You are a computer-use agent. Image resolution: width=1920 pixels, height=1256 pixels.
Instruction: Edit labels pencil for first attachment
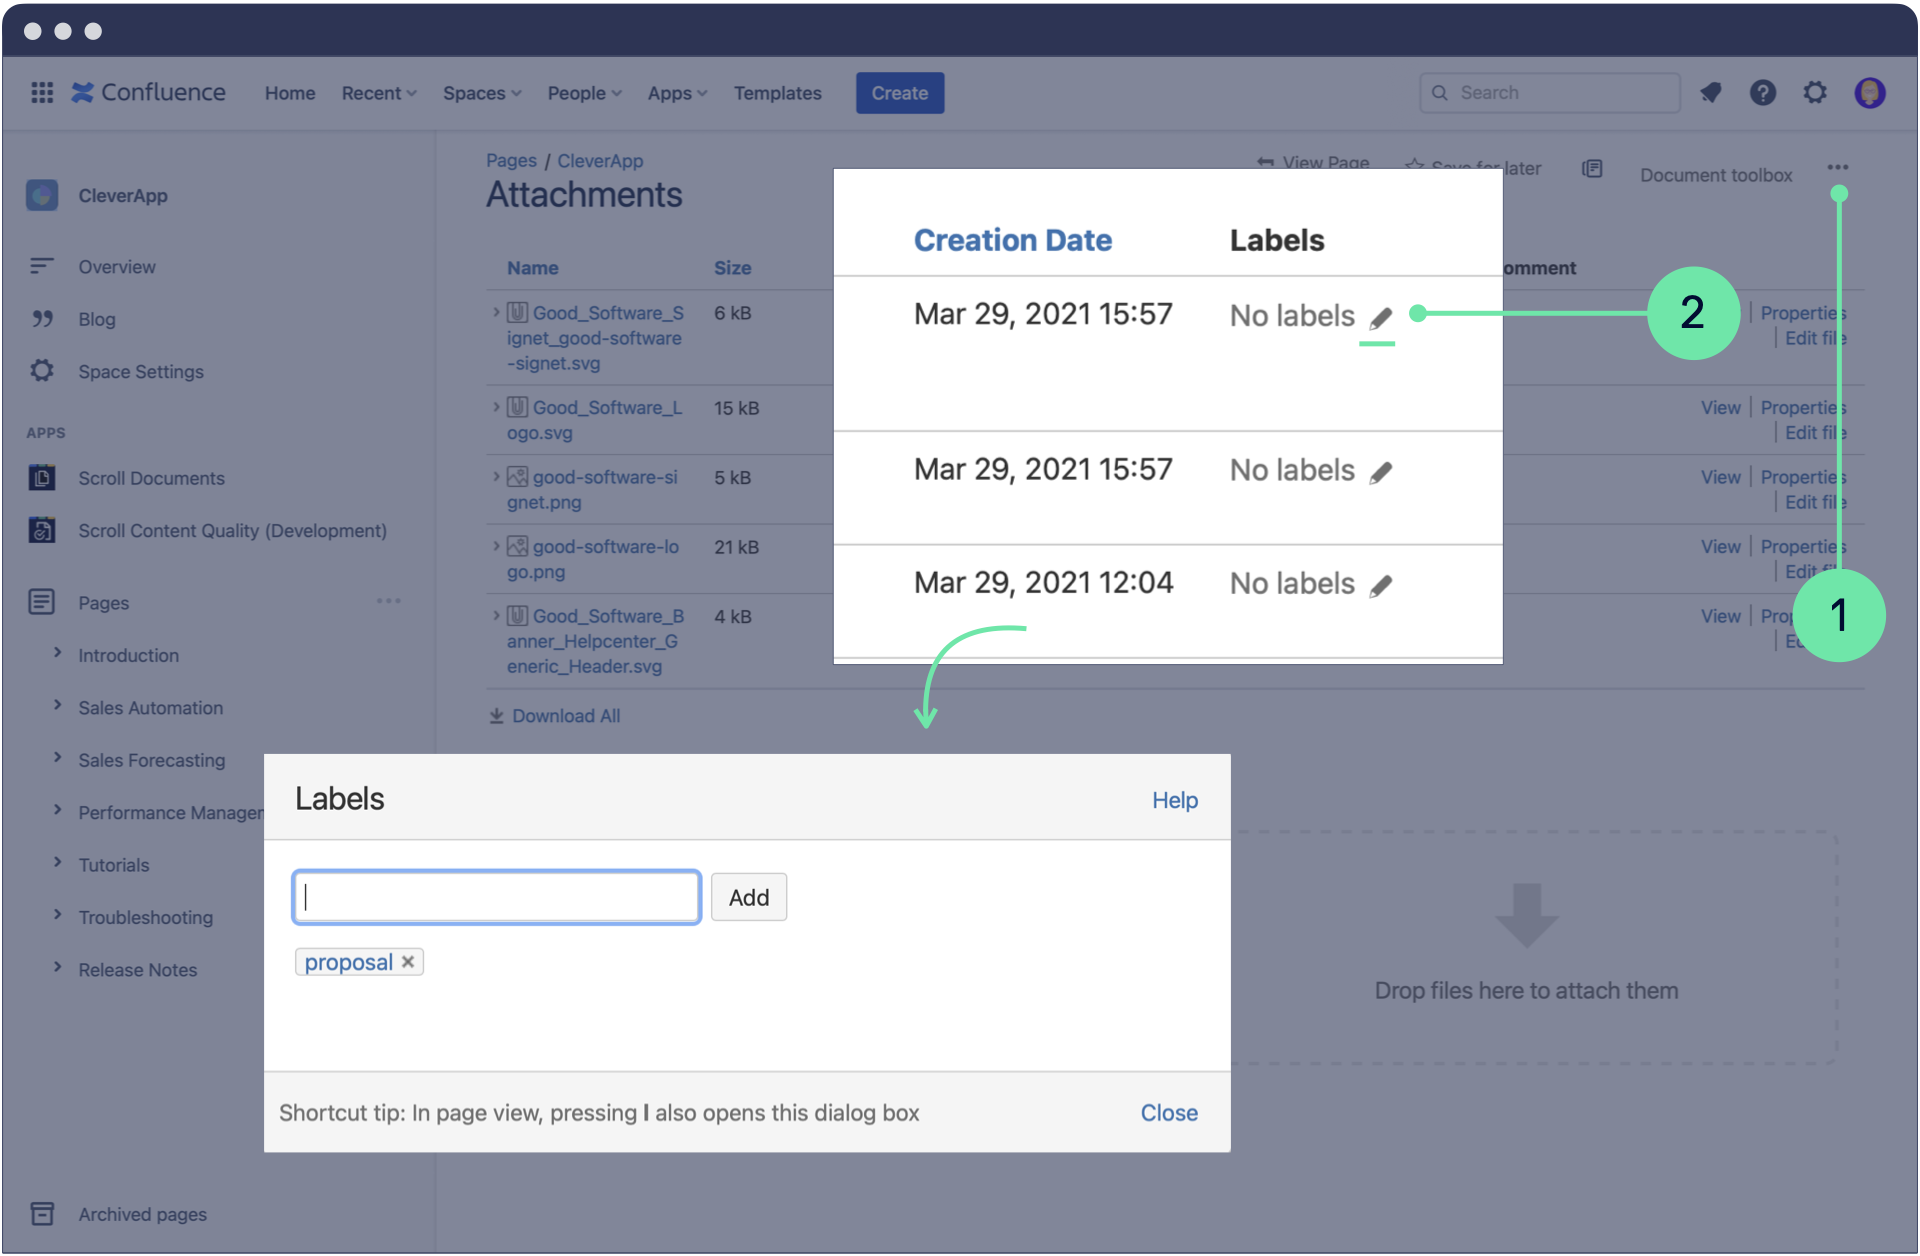click(1380, 318)
